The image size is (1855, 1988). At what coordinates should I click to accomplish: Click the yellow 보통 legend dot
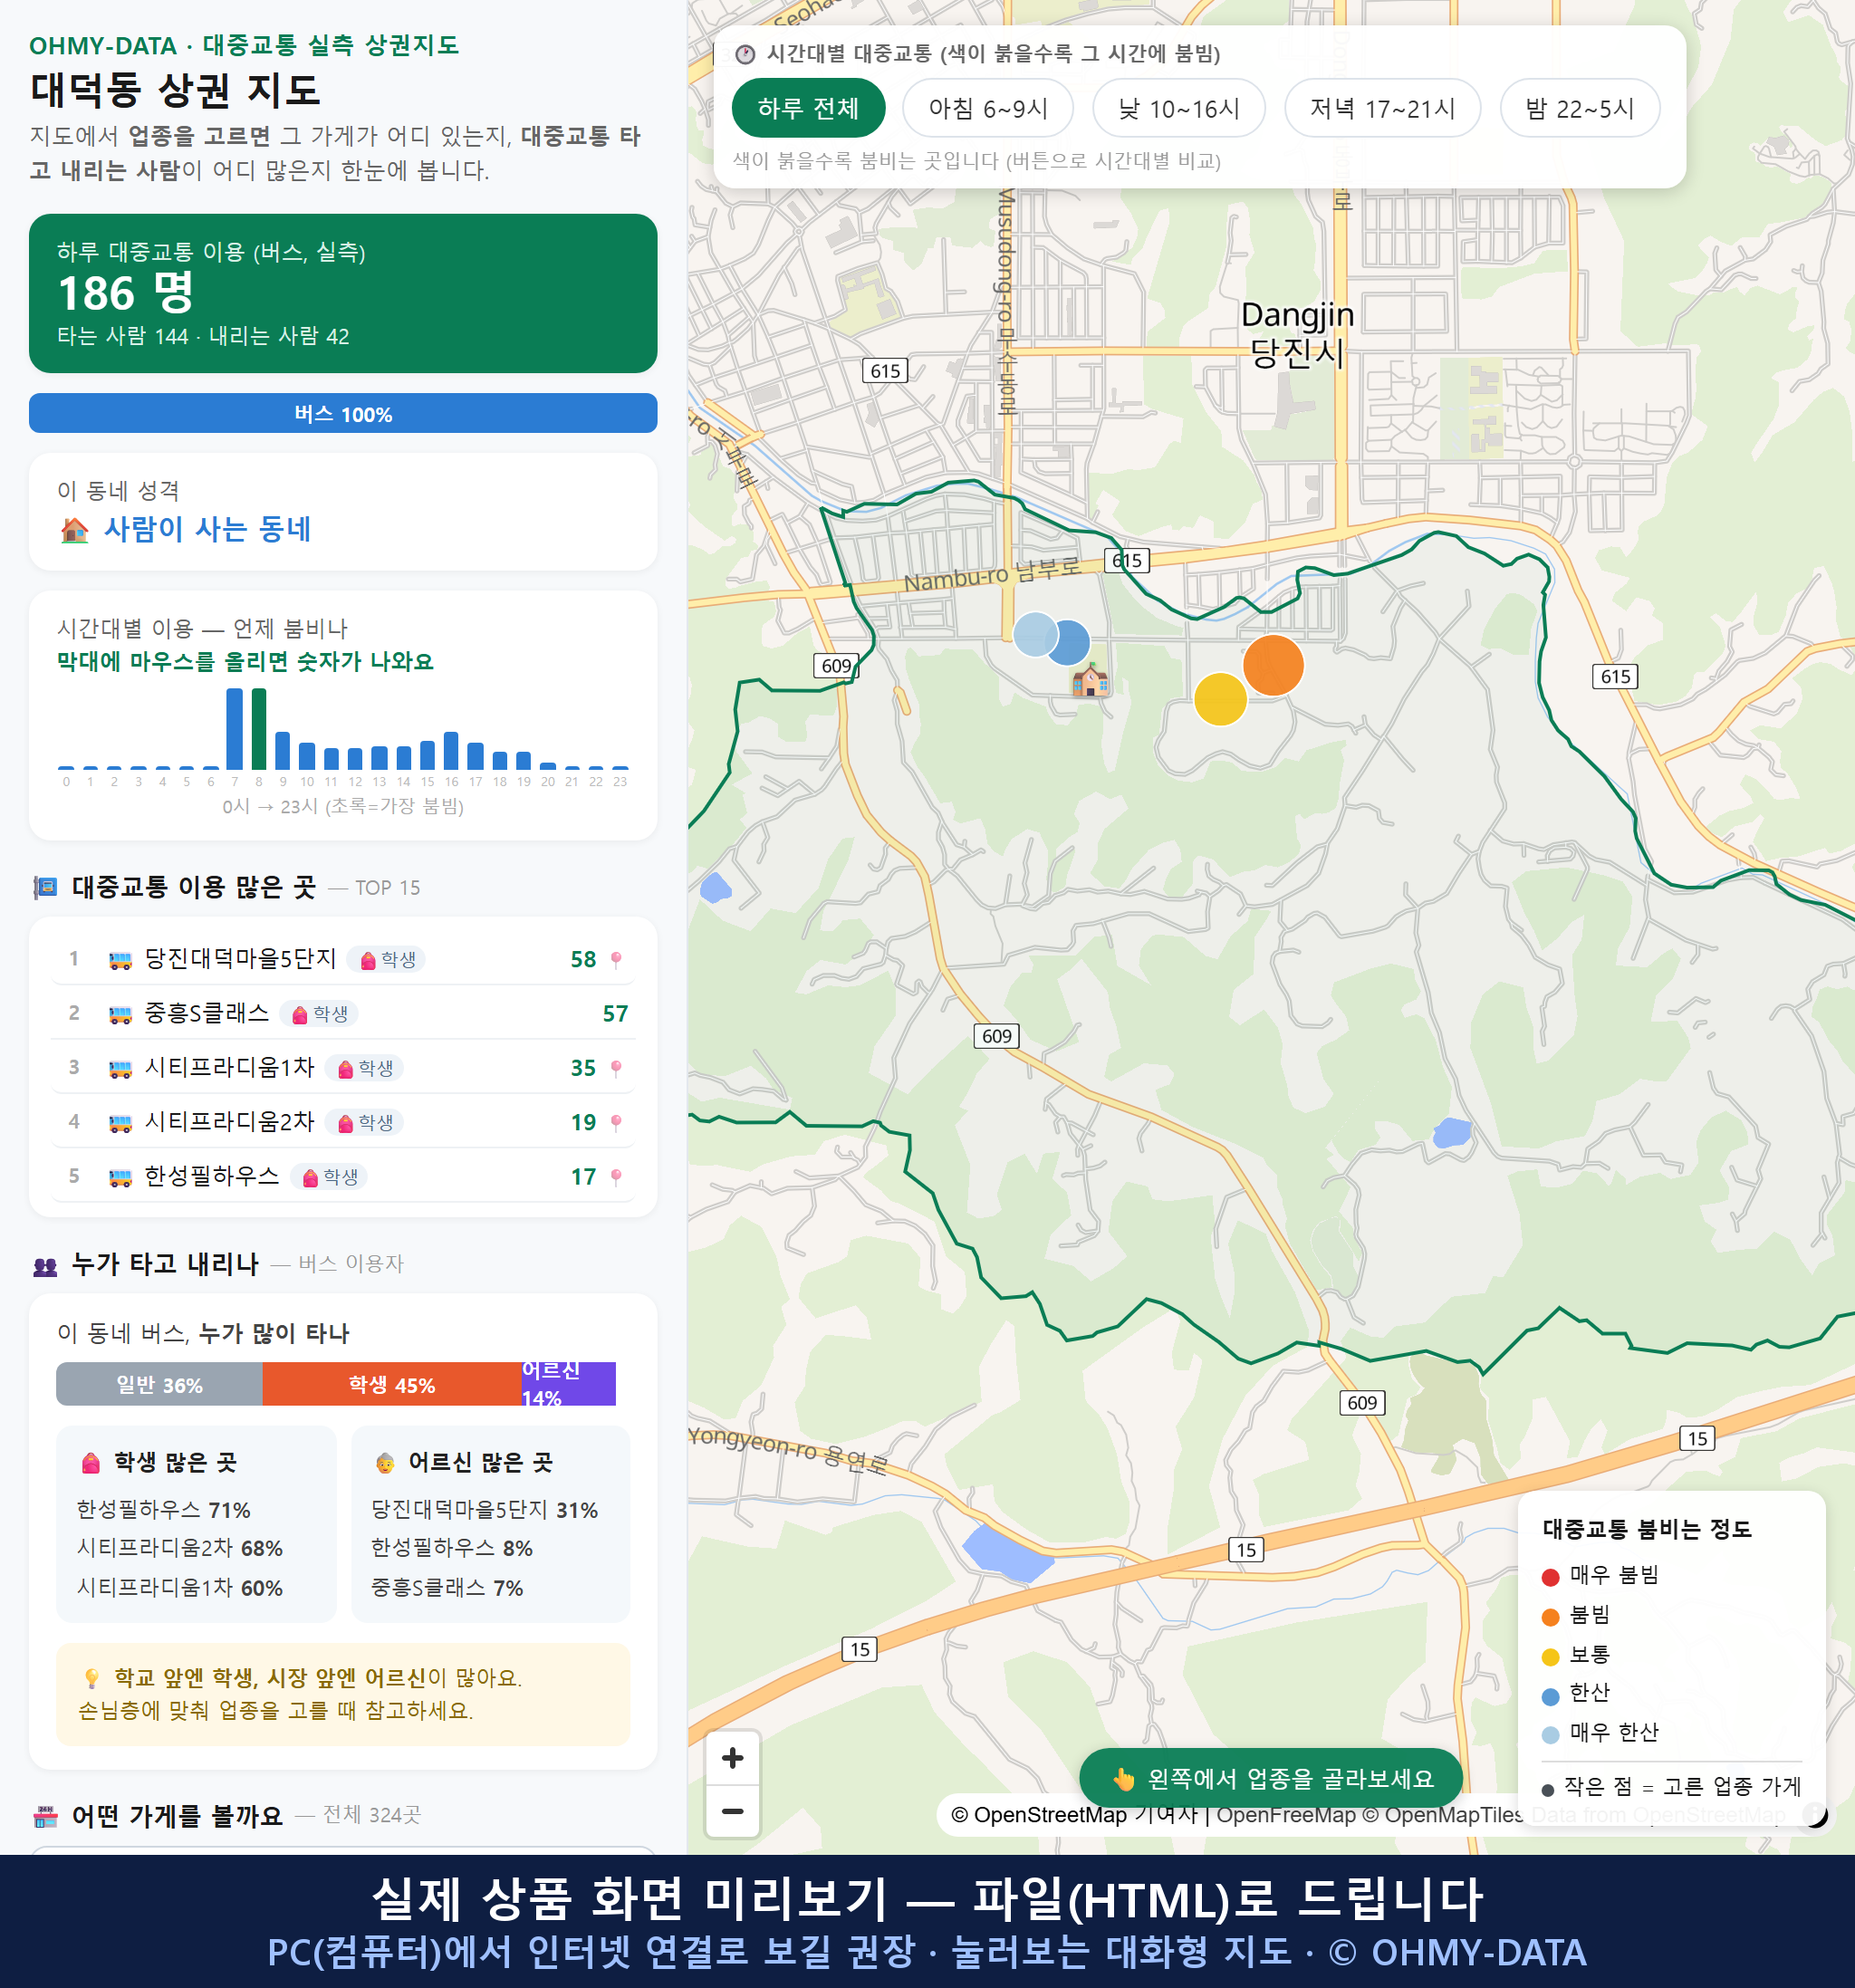click(1550, 1657)
